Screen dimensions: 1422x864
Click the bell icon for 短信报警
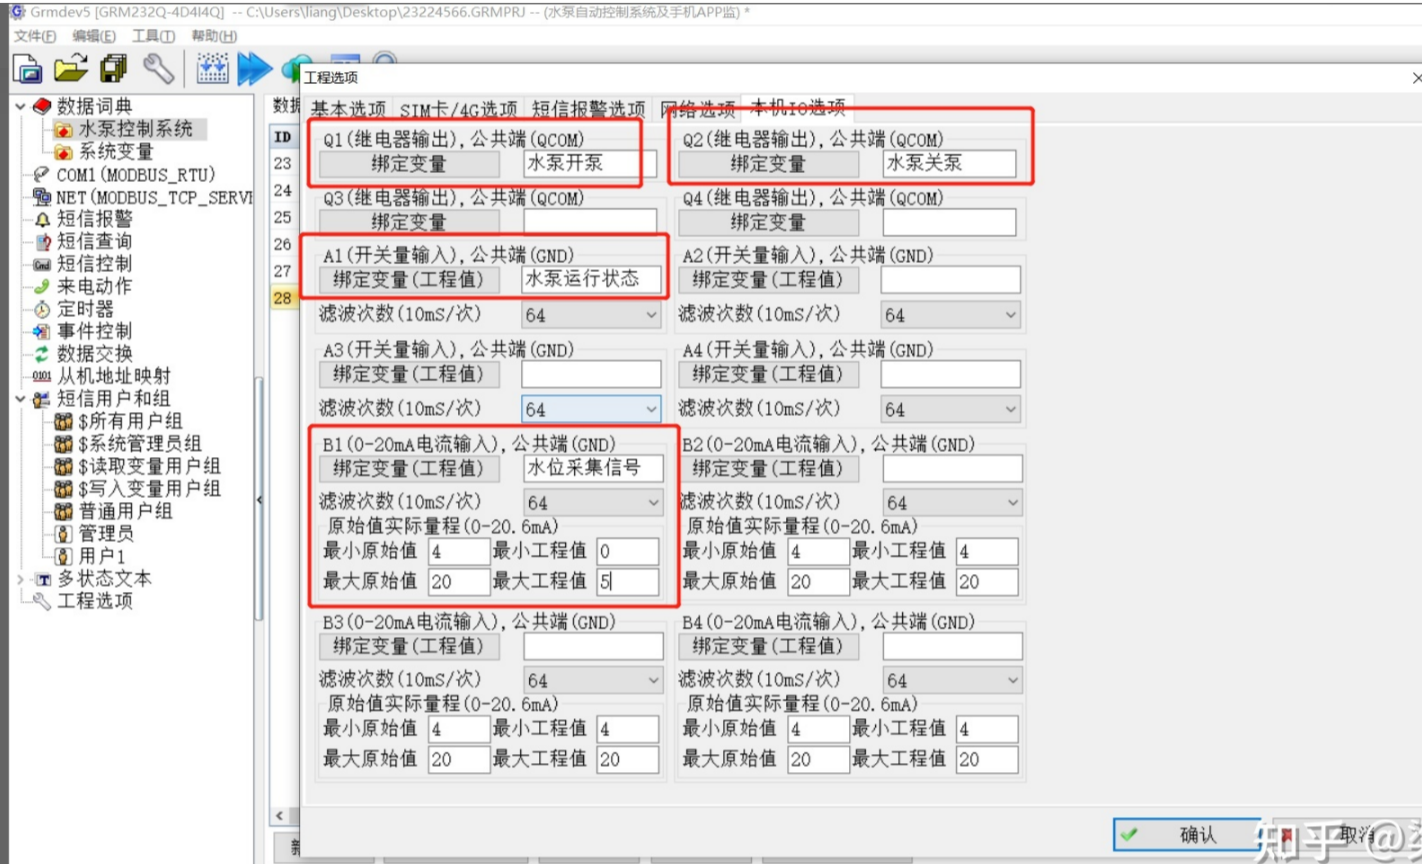(42, 219)
